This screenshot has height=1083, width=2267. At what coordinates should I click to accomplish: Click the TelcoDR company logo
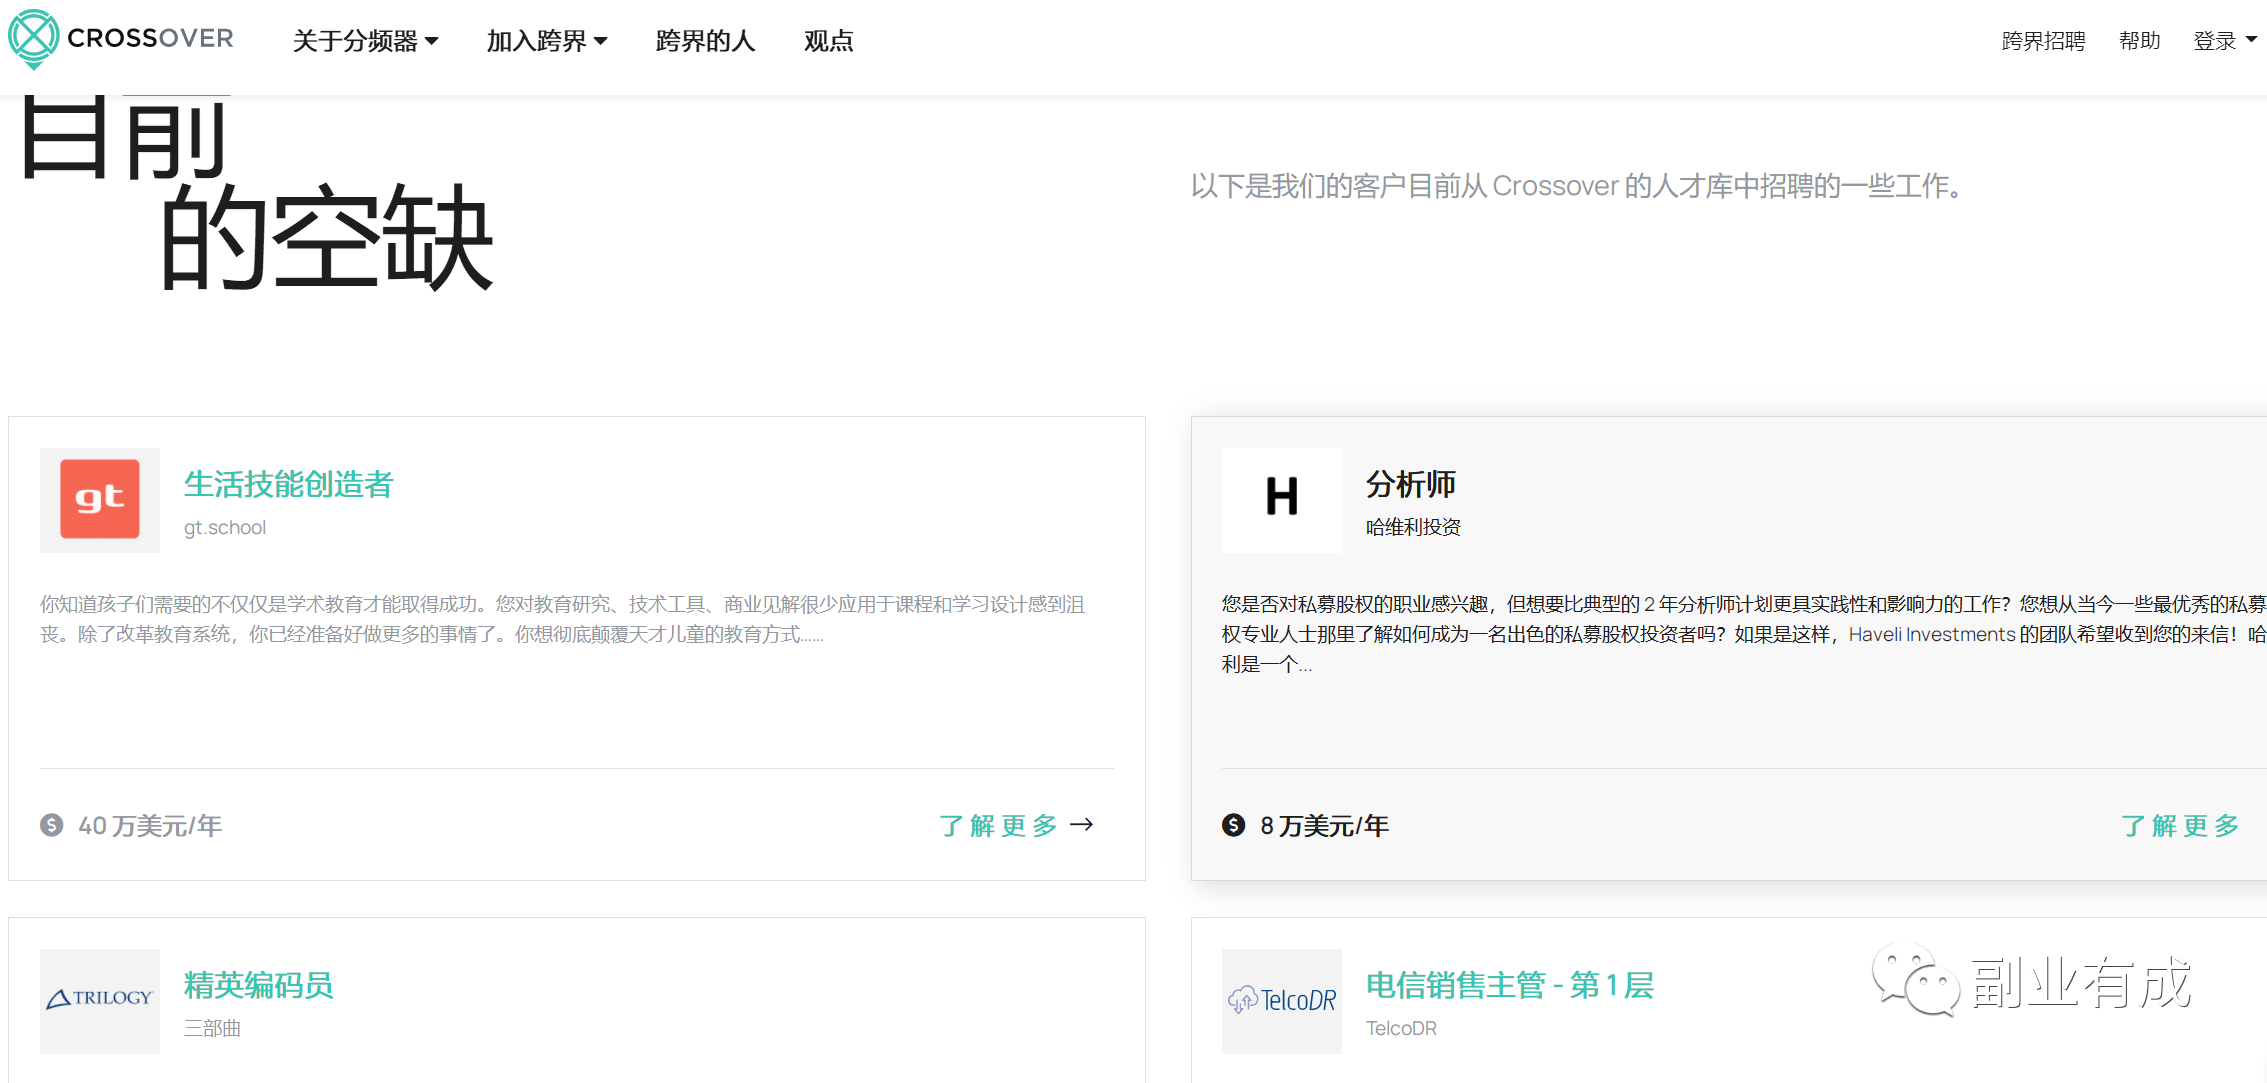point(1282,1000)
